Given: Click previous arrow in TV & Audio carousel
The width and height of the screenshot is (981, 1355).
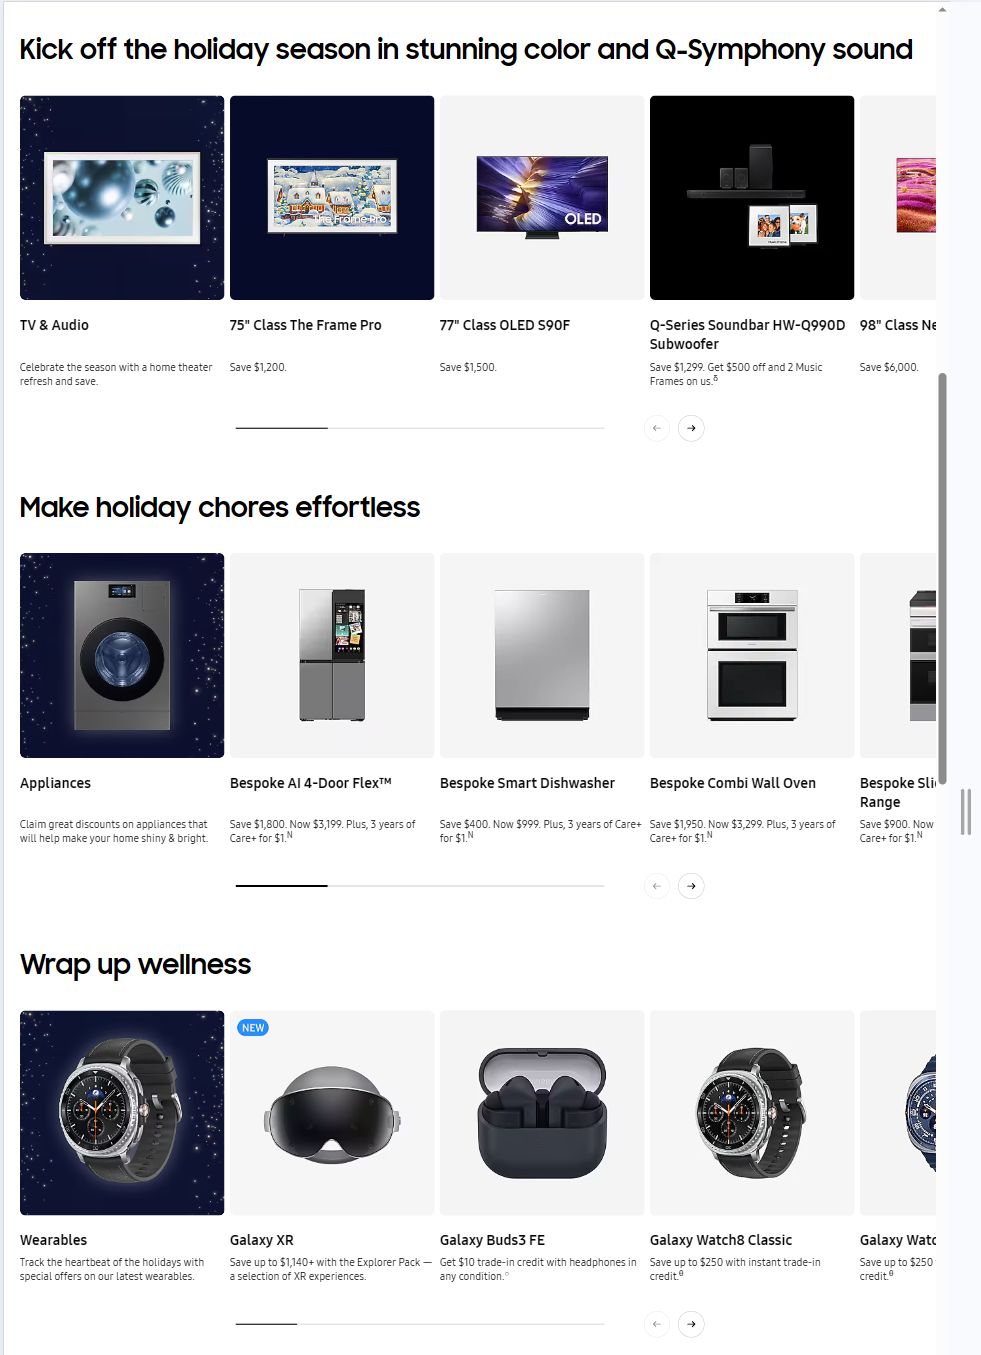Looking at the screenshot, I should (x=657, y=428).
